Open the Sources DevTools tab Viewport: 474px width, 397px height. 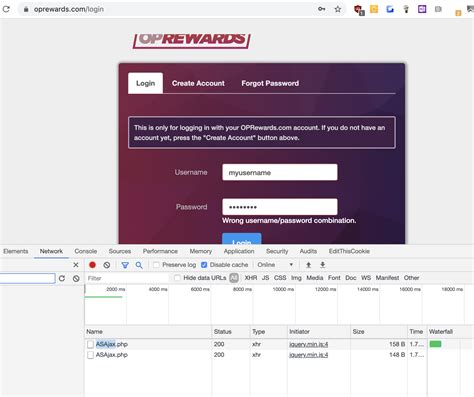[x=120, y=251]
